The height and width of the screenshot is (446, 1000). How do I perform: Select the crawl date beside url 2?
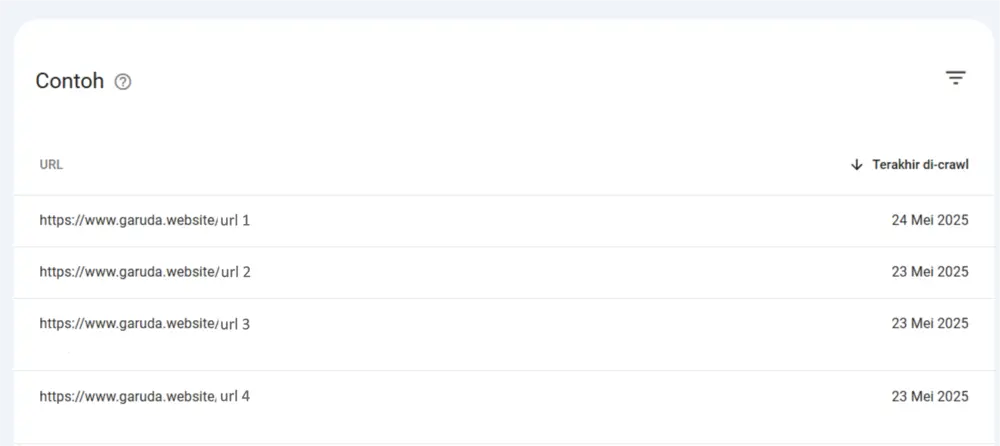(930, 272)
